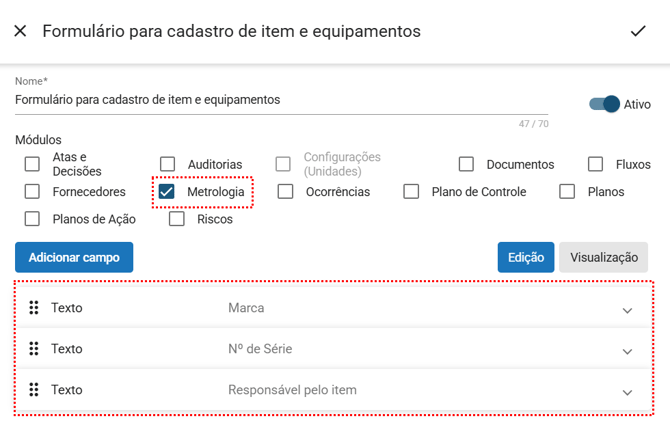Viewport: 670px width, 438px height.
Task: Check the Planos de Ação checkbox
Action: click(32, 219)
